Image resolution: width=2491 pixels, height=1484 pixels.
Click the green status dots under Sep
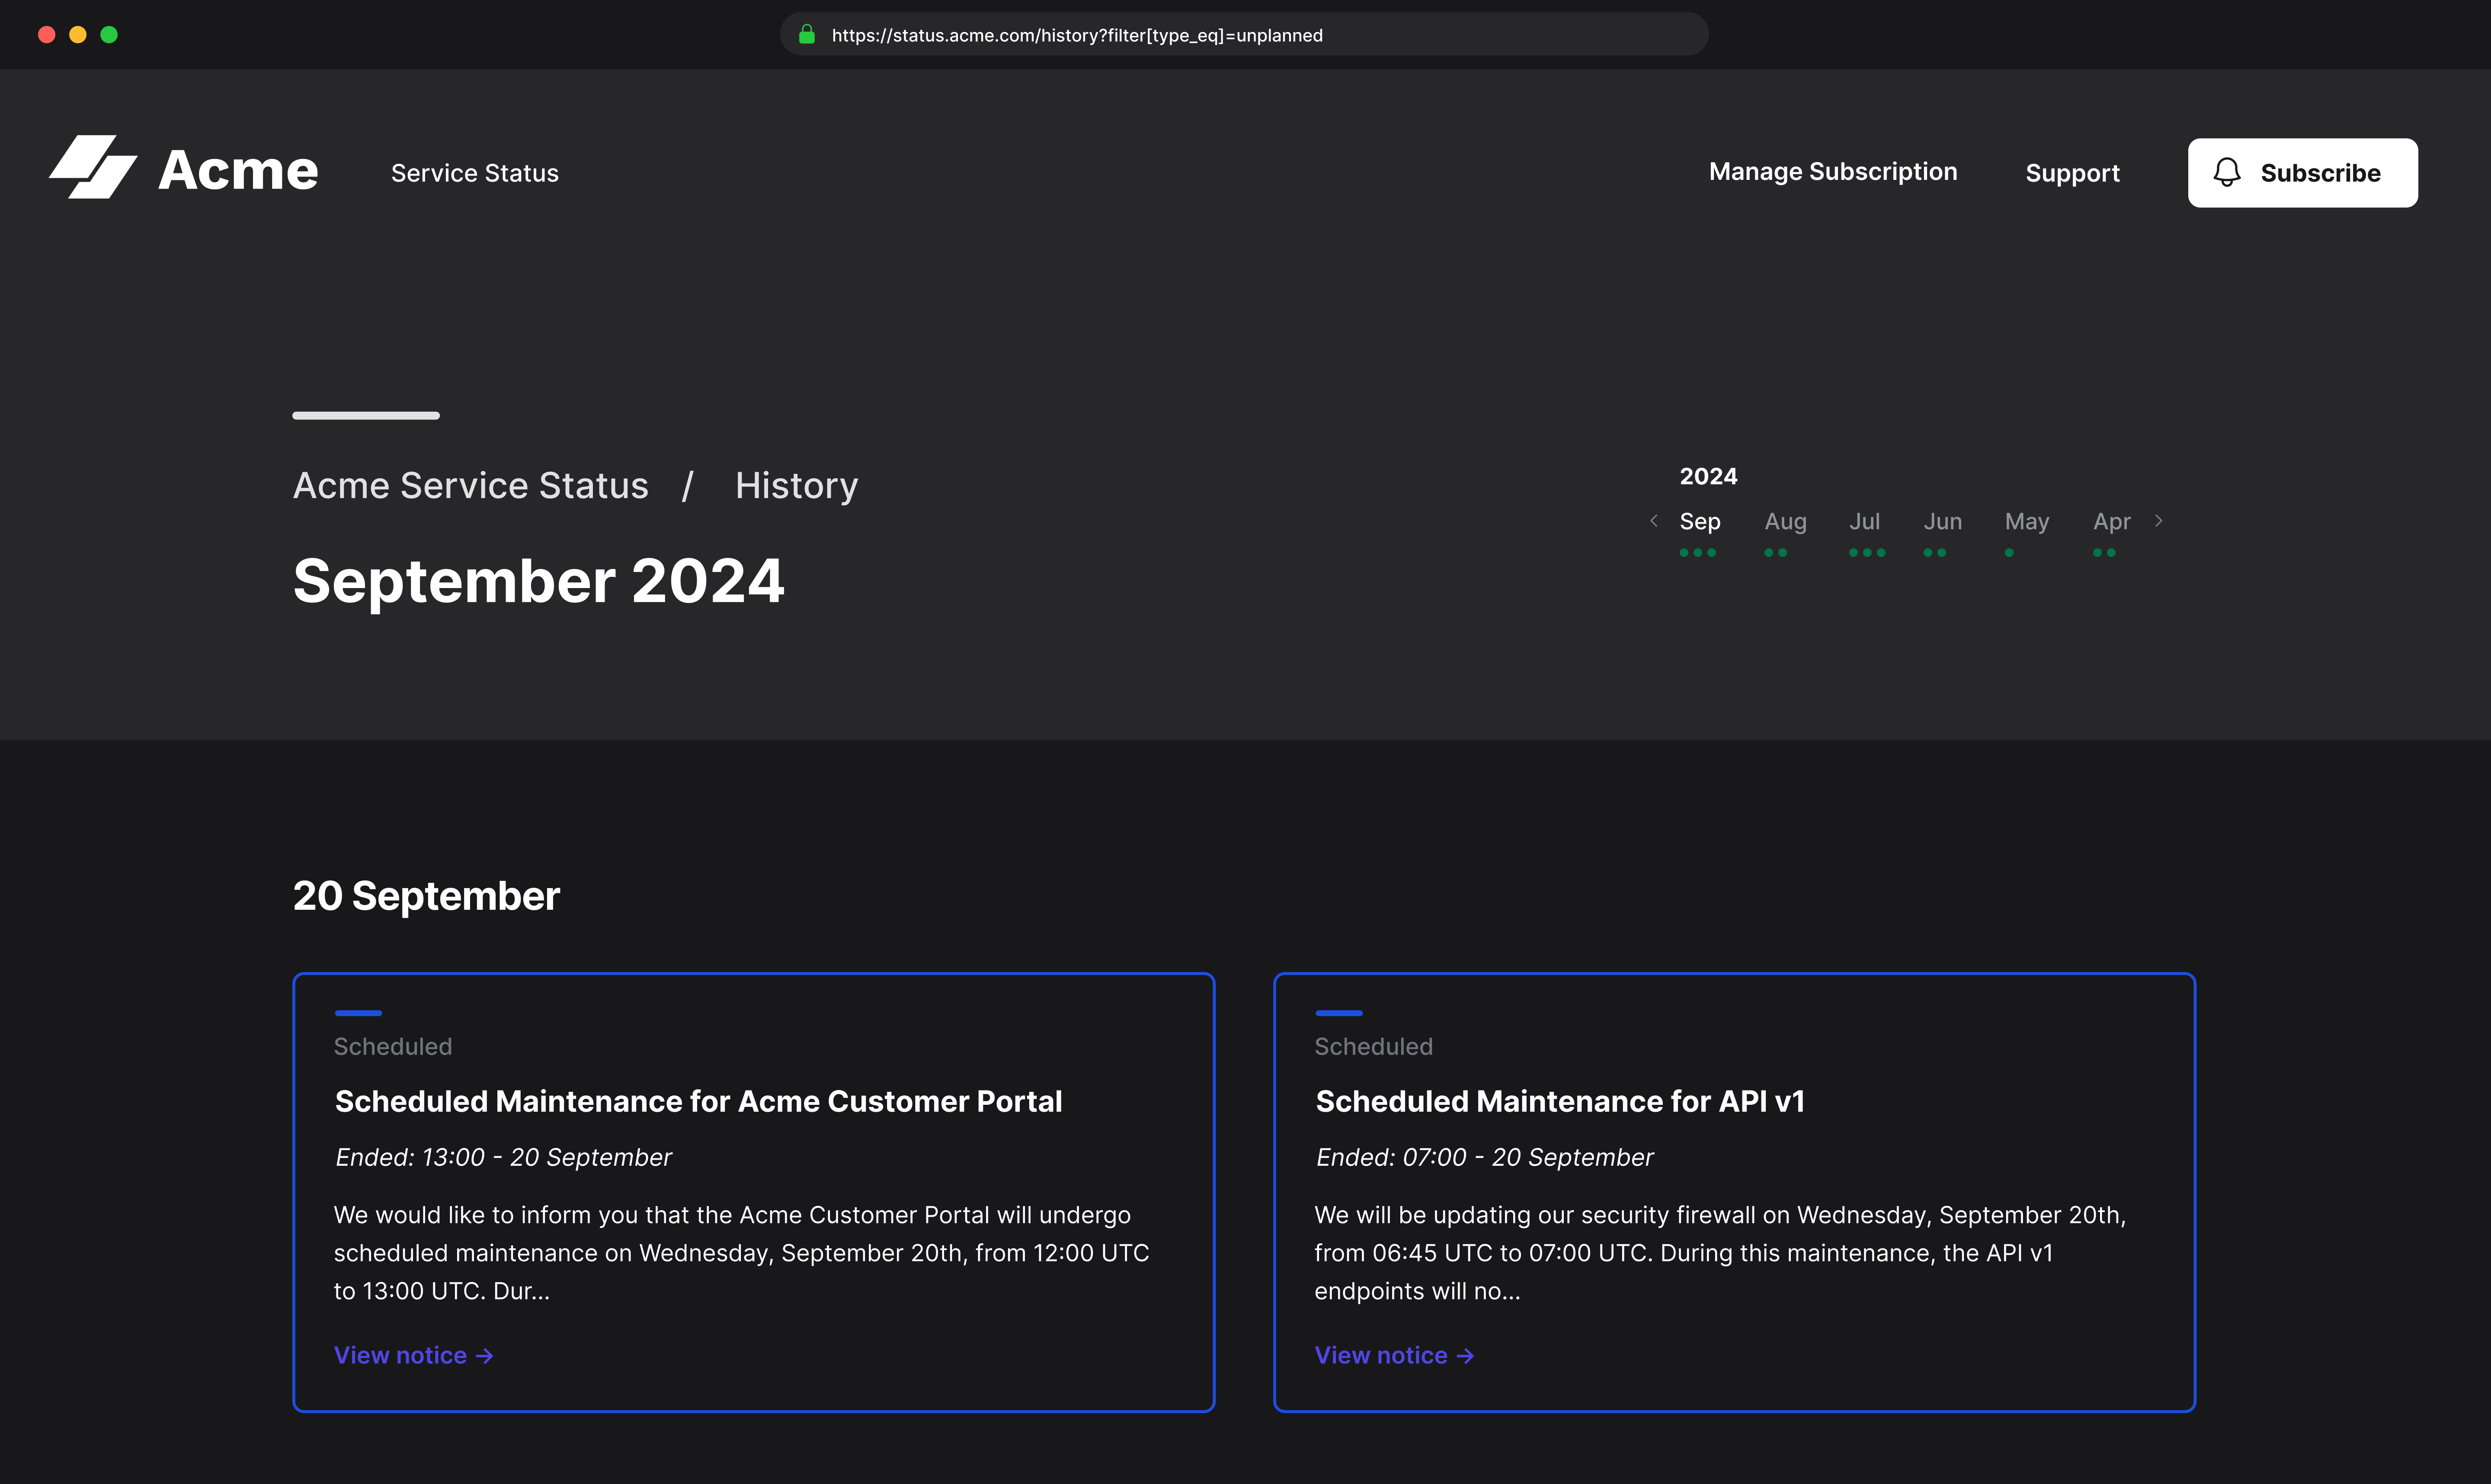[1698, 552]
